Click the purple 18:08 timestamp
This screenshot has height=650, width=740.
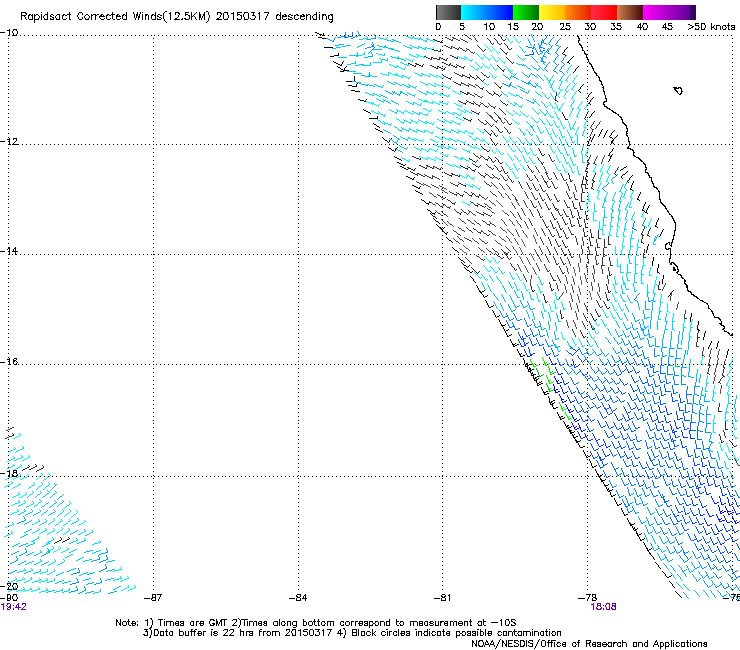pyautogui.click(x=603, y=607)
